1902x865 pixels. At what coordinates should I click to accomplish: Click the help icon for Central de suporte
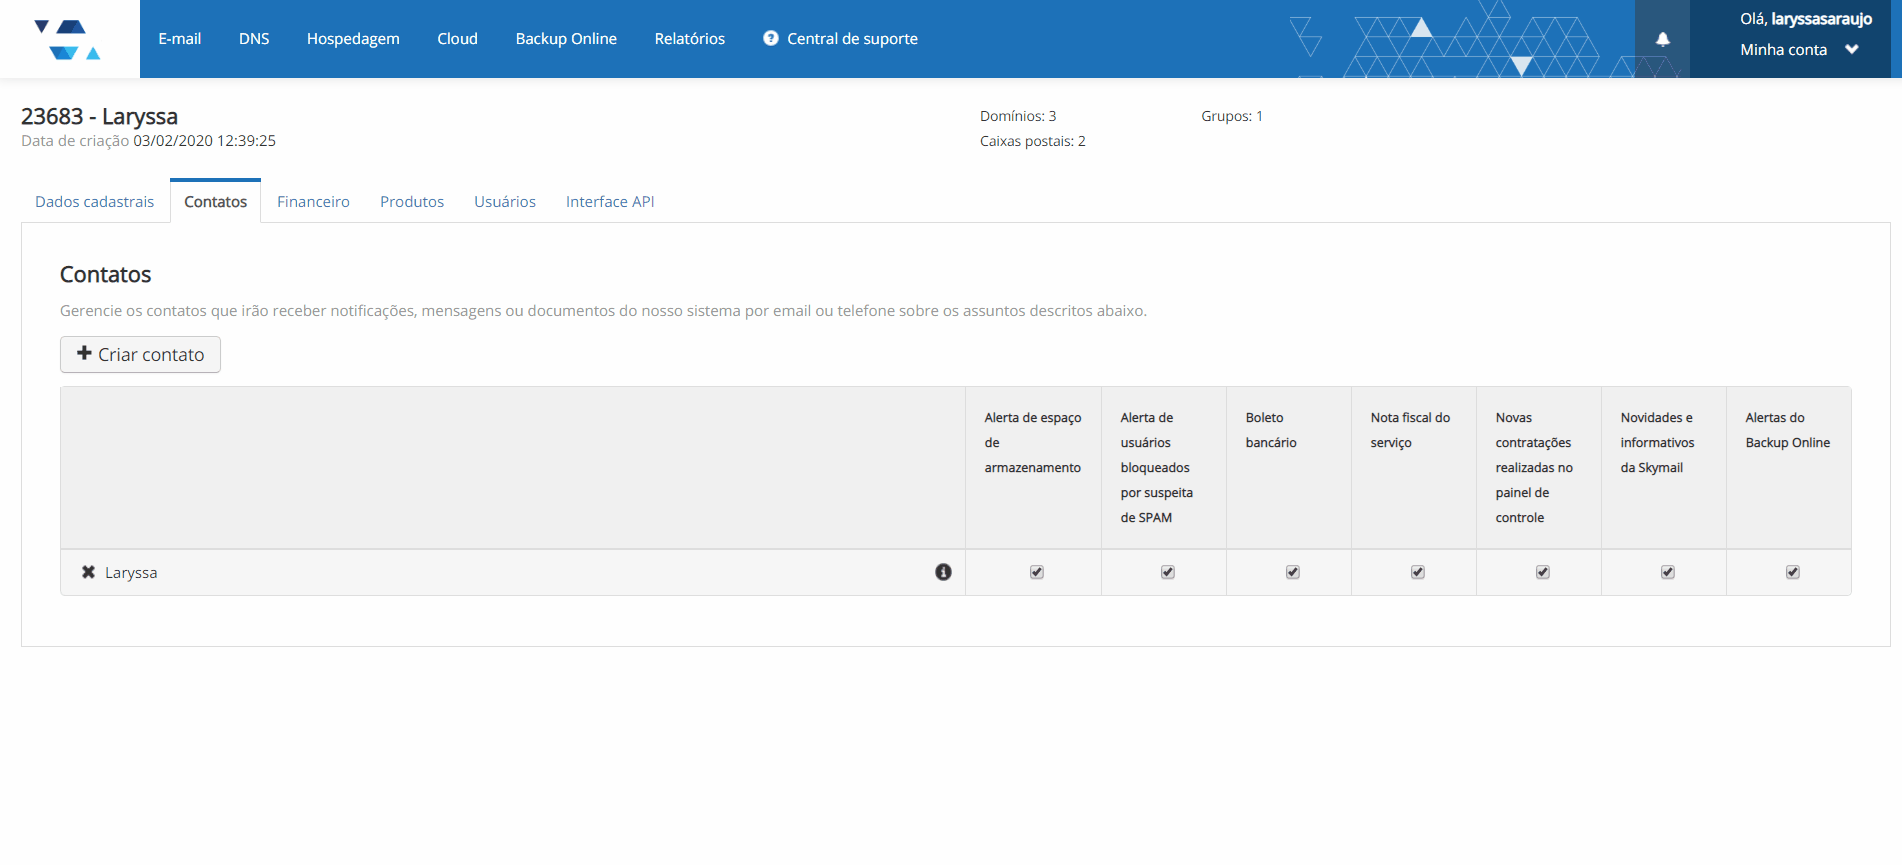point(770,38)
